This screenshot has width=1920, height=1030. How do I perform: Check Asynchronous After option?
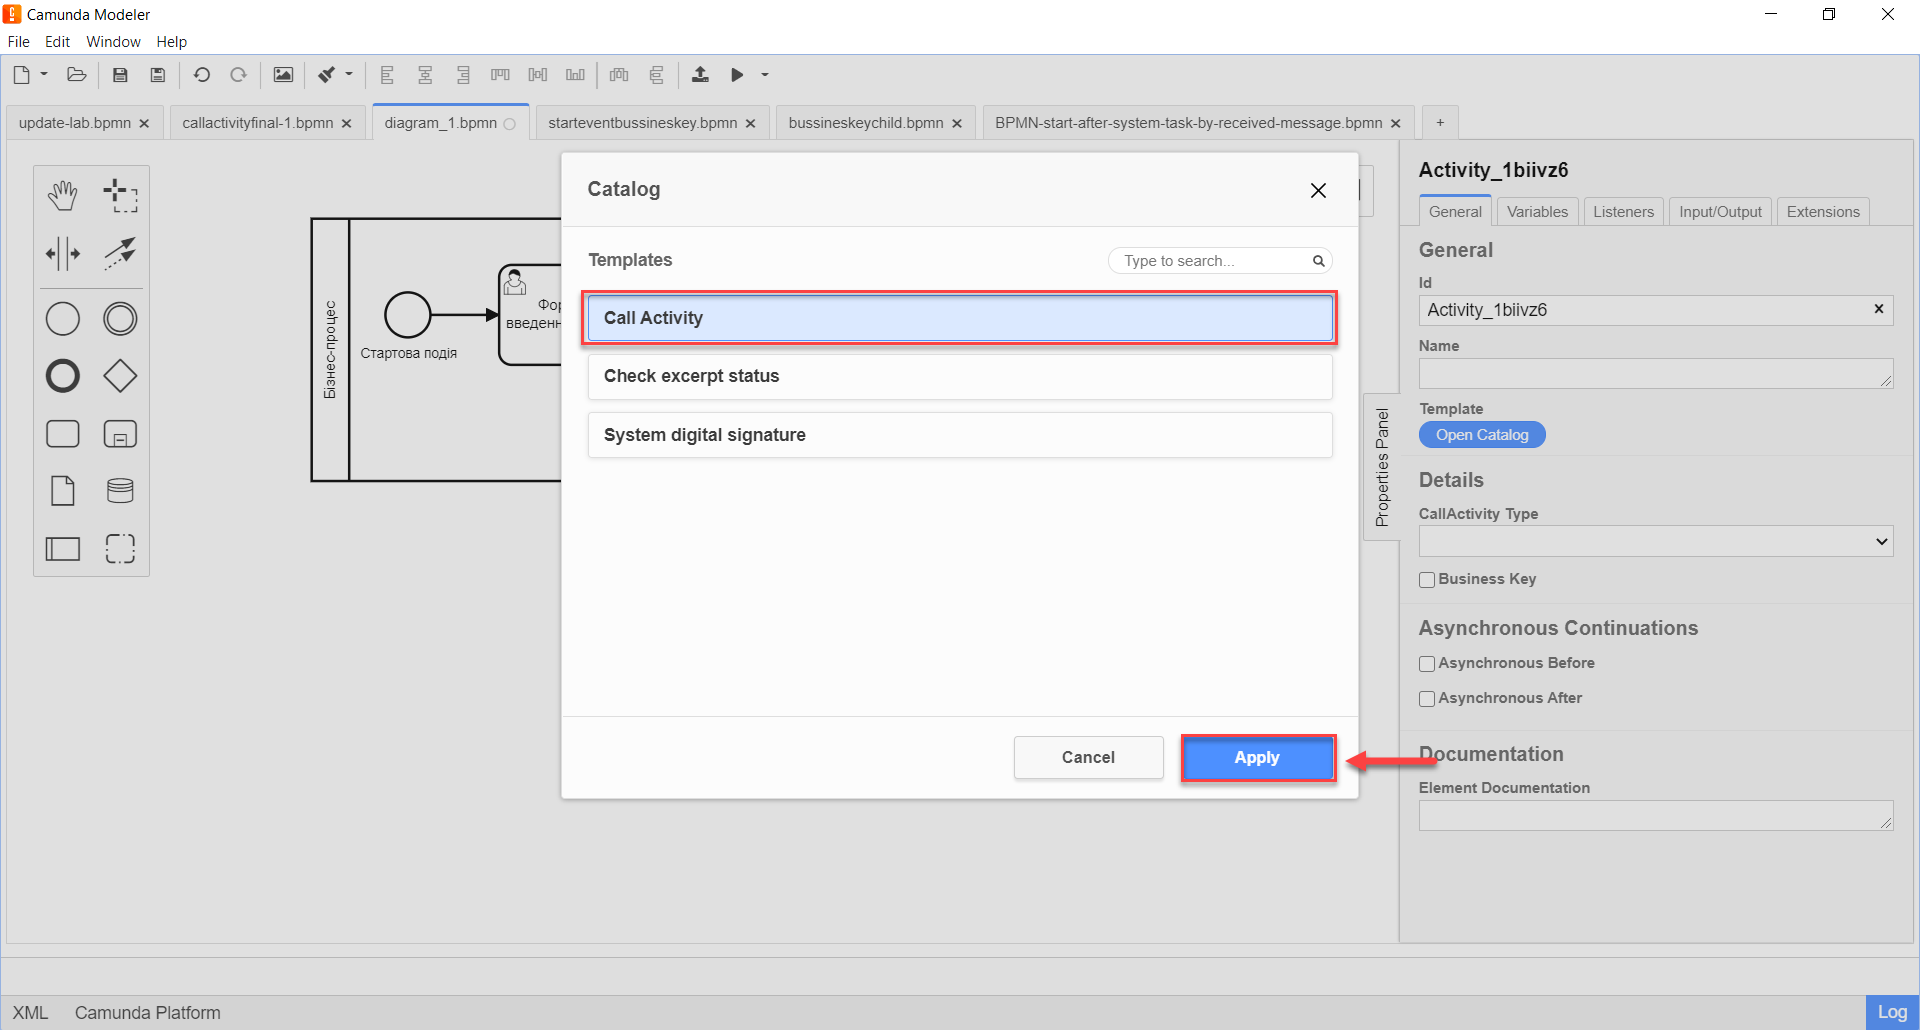tap(1427, 699)
